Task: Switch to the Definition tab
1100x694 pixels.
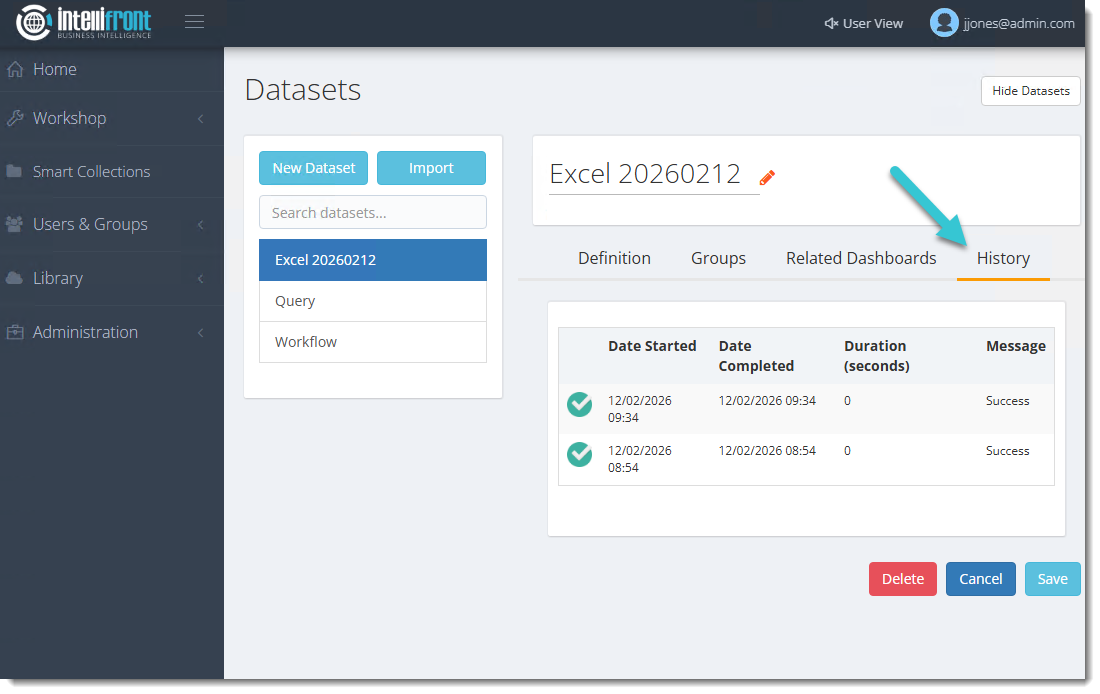Action: [614, 258]
